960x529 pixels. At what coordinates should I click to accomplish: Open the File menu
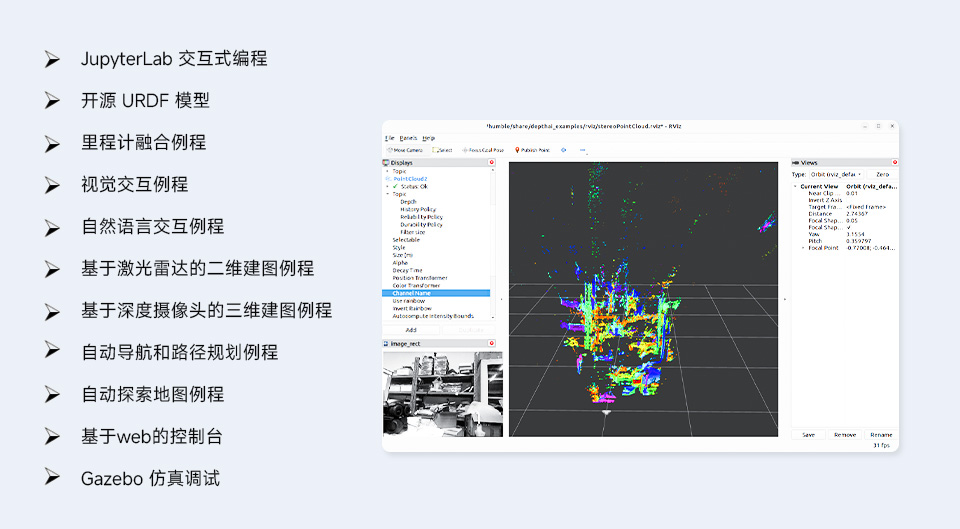389,137
